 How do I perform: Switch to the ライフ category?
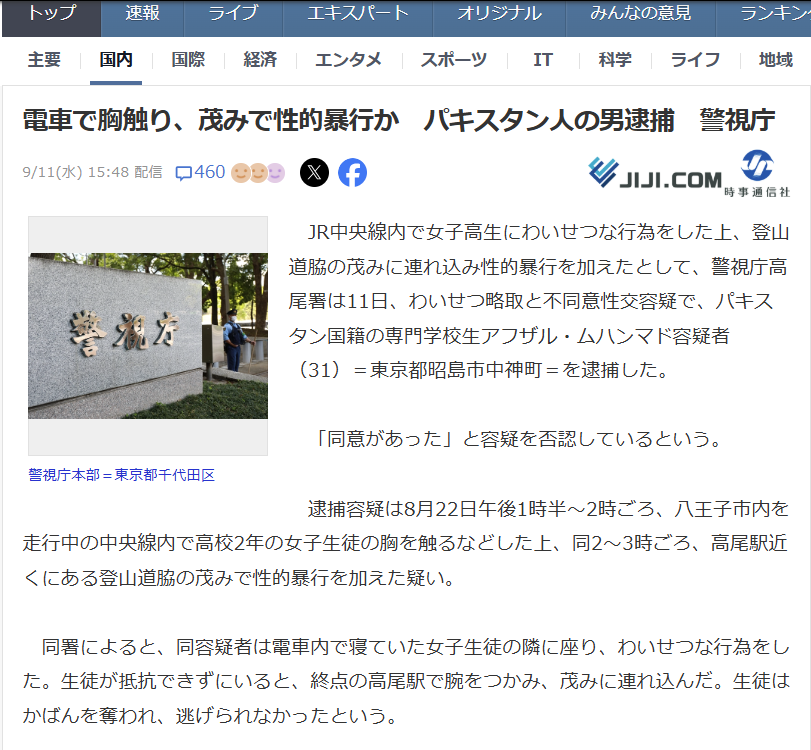point(695,60)
